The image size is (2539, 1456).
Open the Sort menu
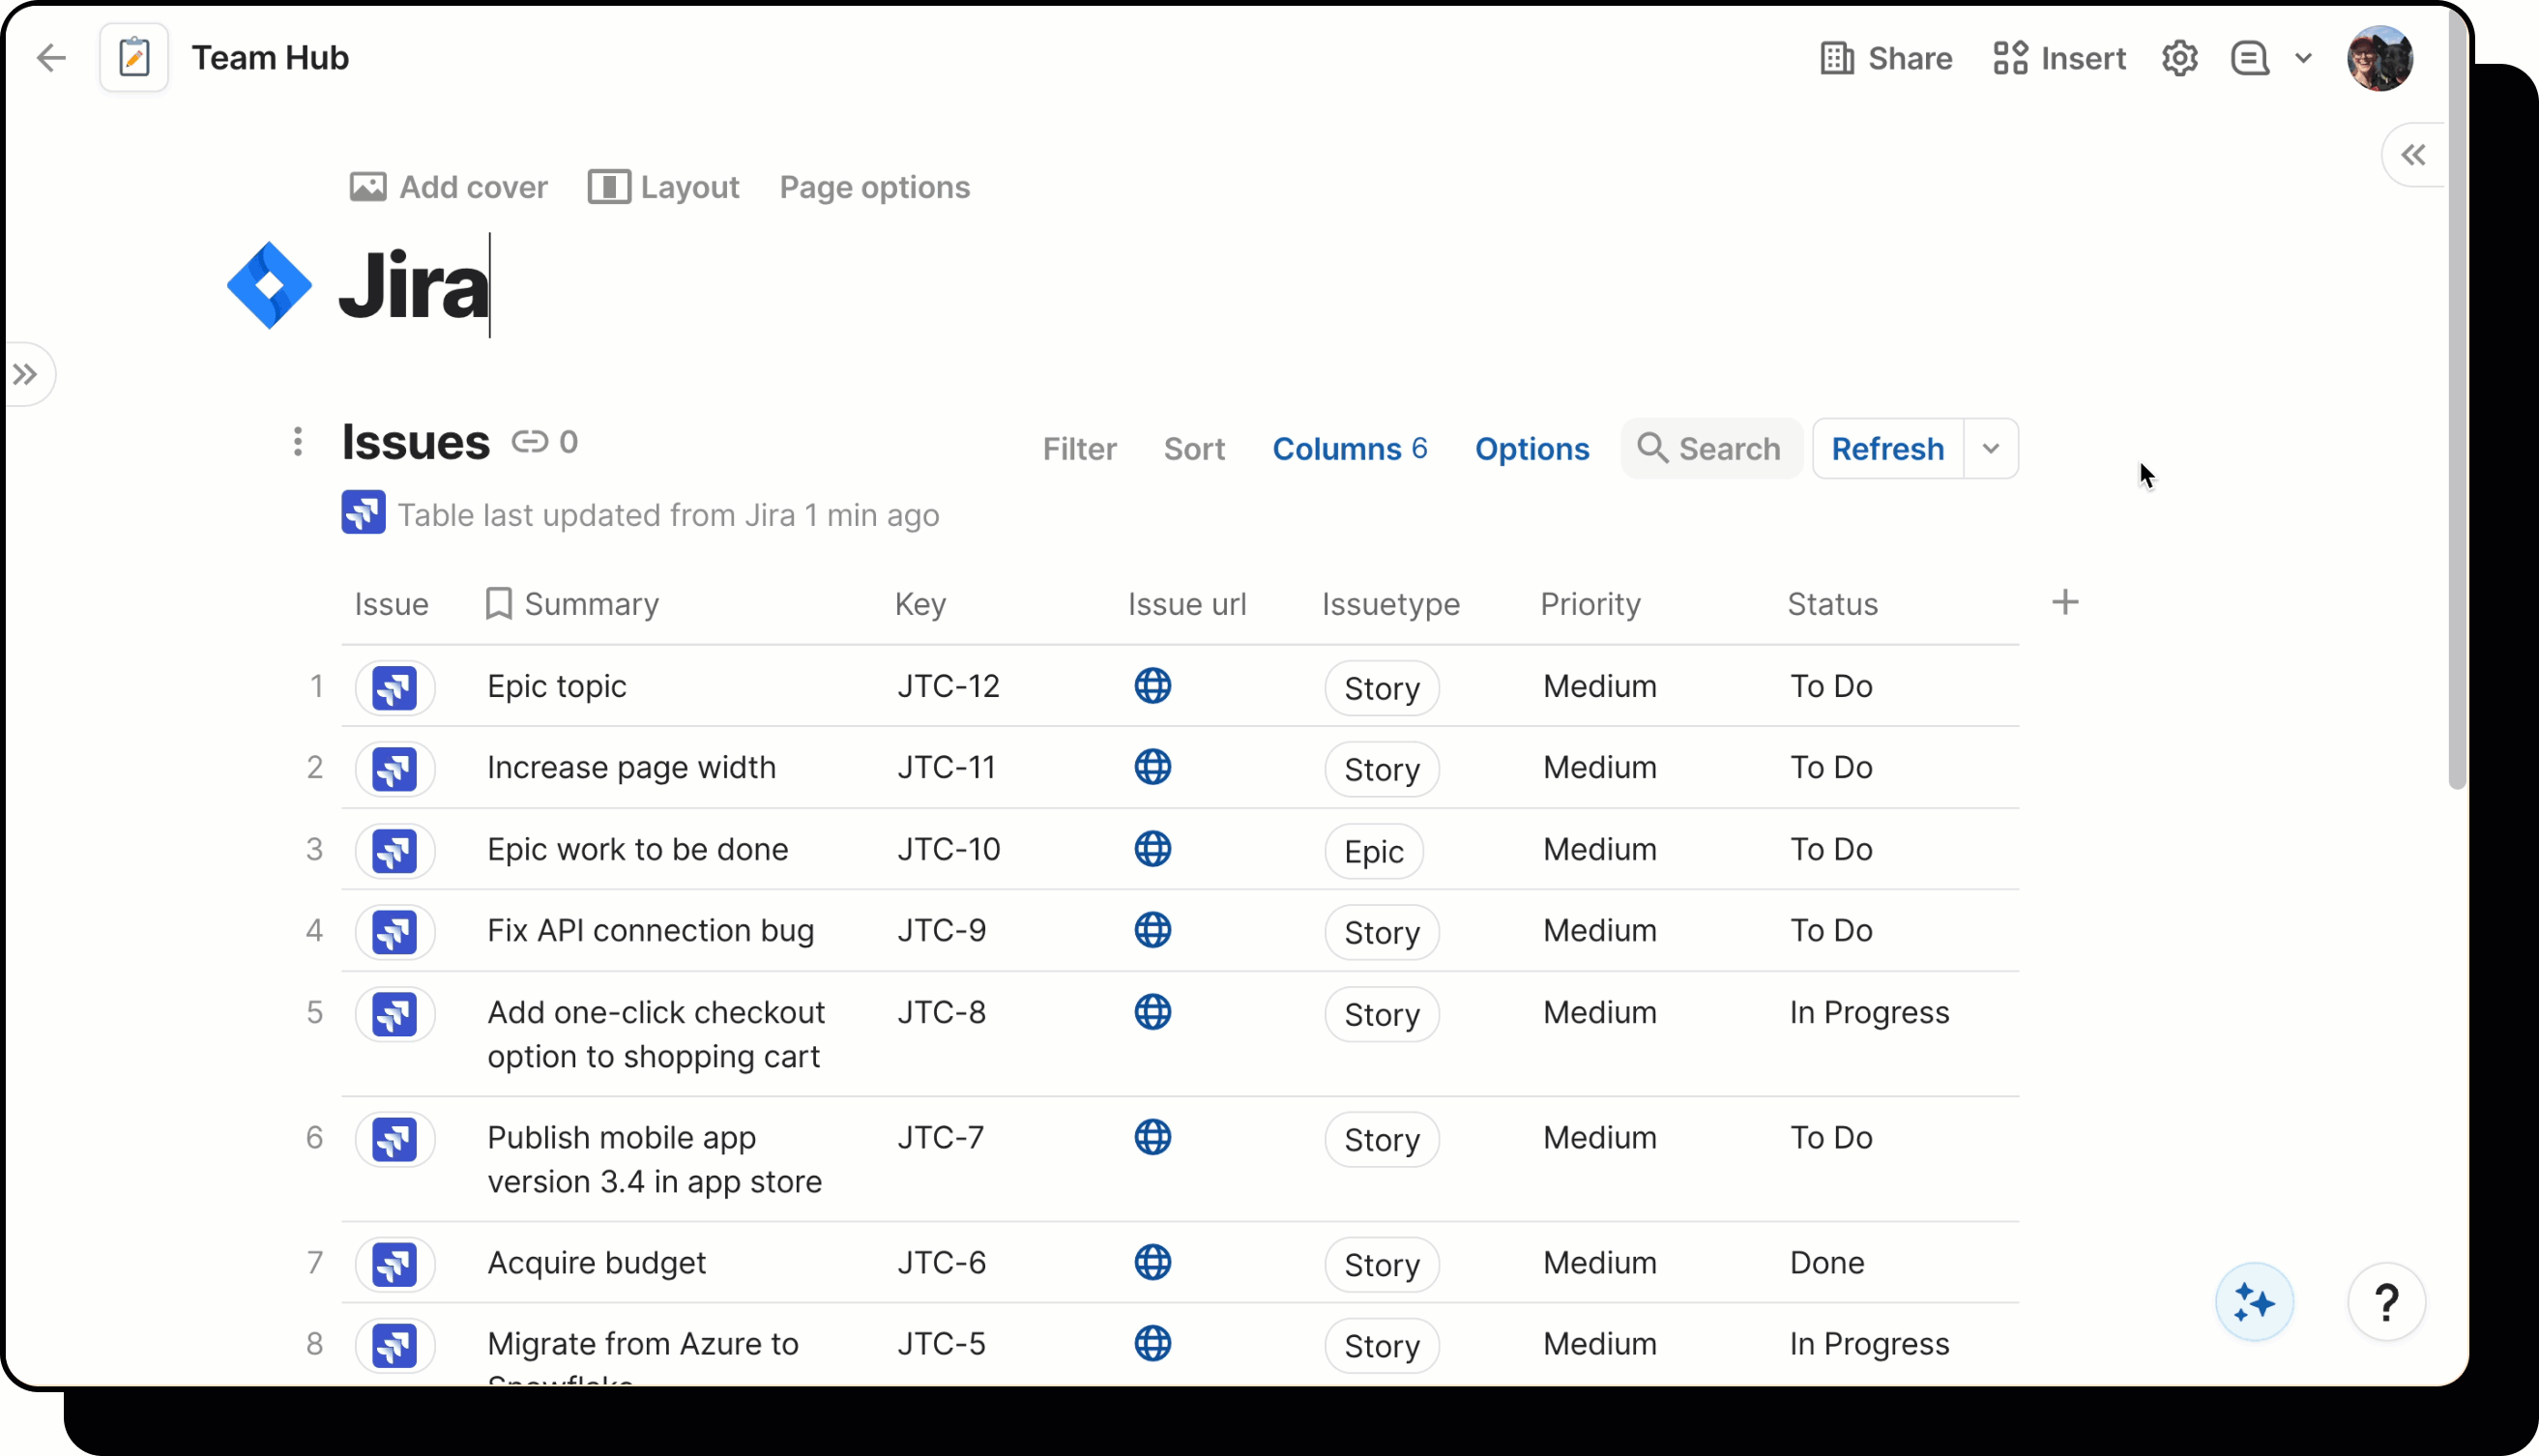(x=1193, y=448)
